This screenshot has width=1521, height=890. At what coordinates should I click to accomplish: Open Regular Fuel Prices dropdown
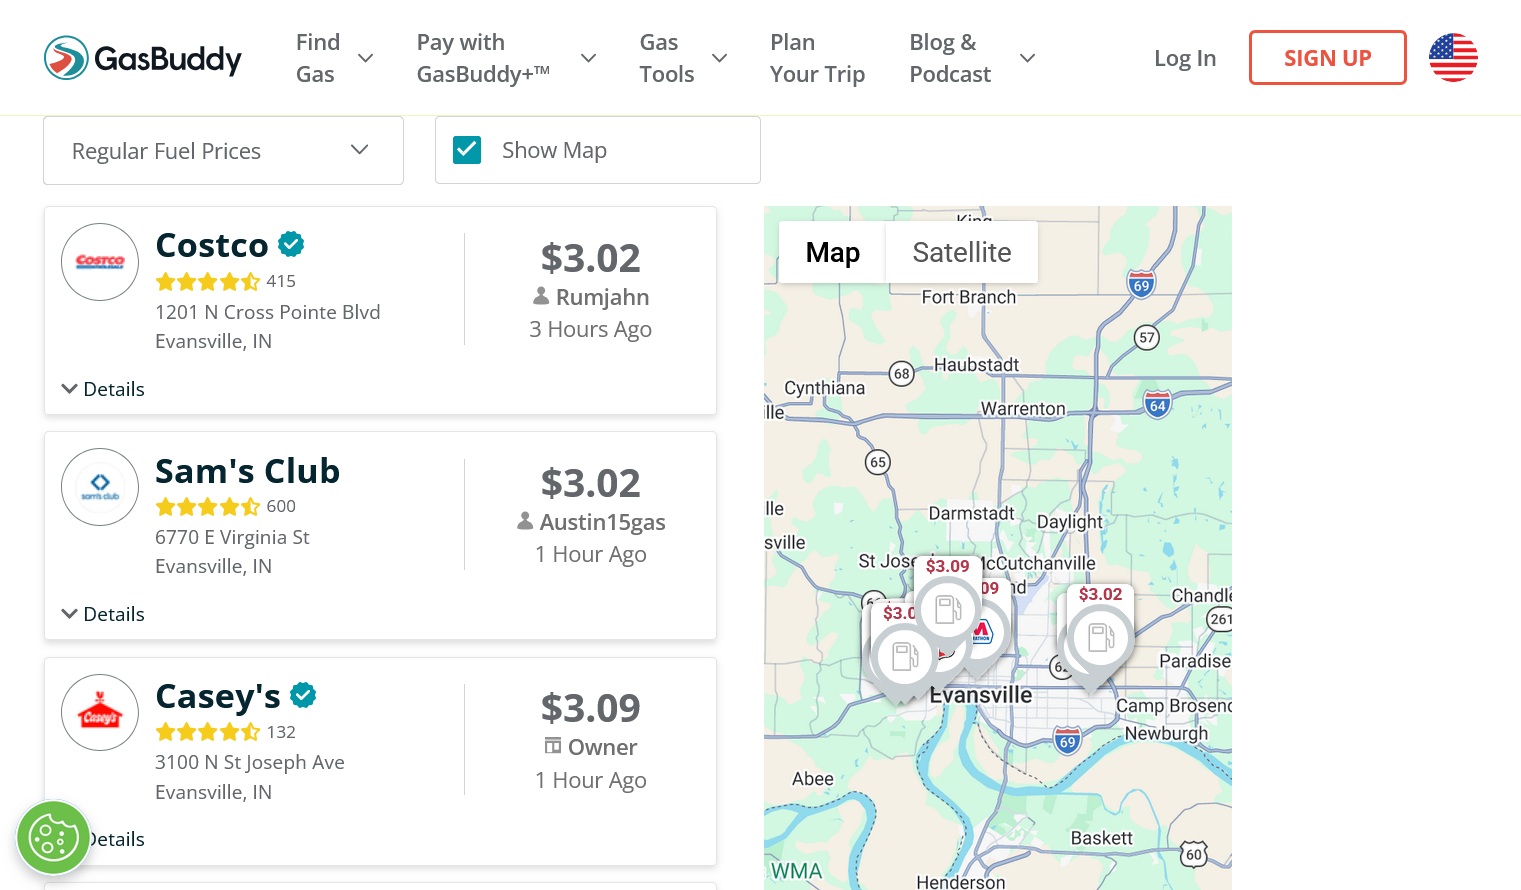point(223,151)
